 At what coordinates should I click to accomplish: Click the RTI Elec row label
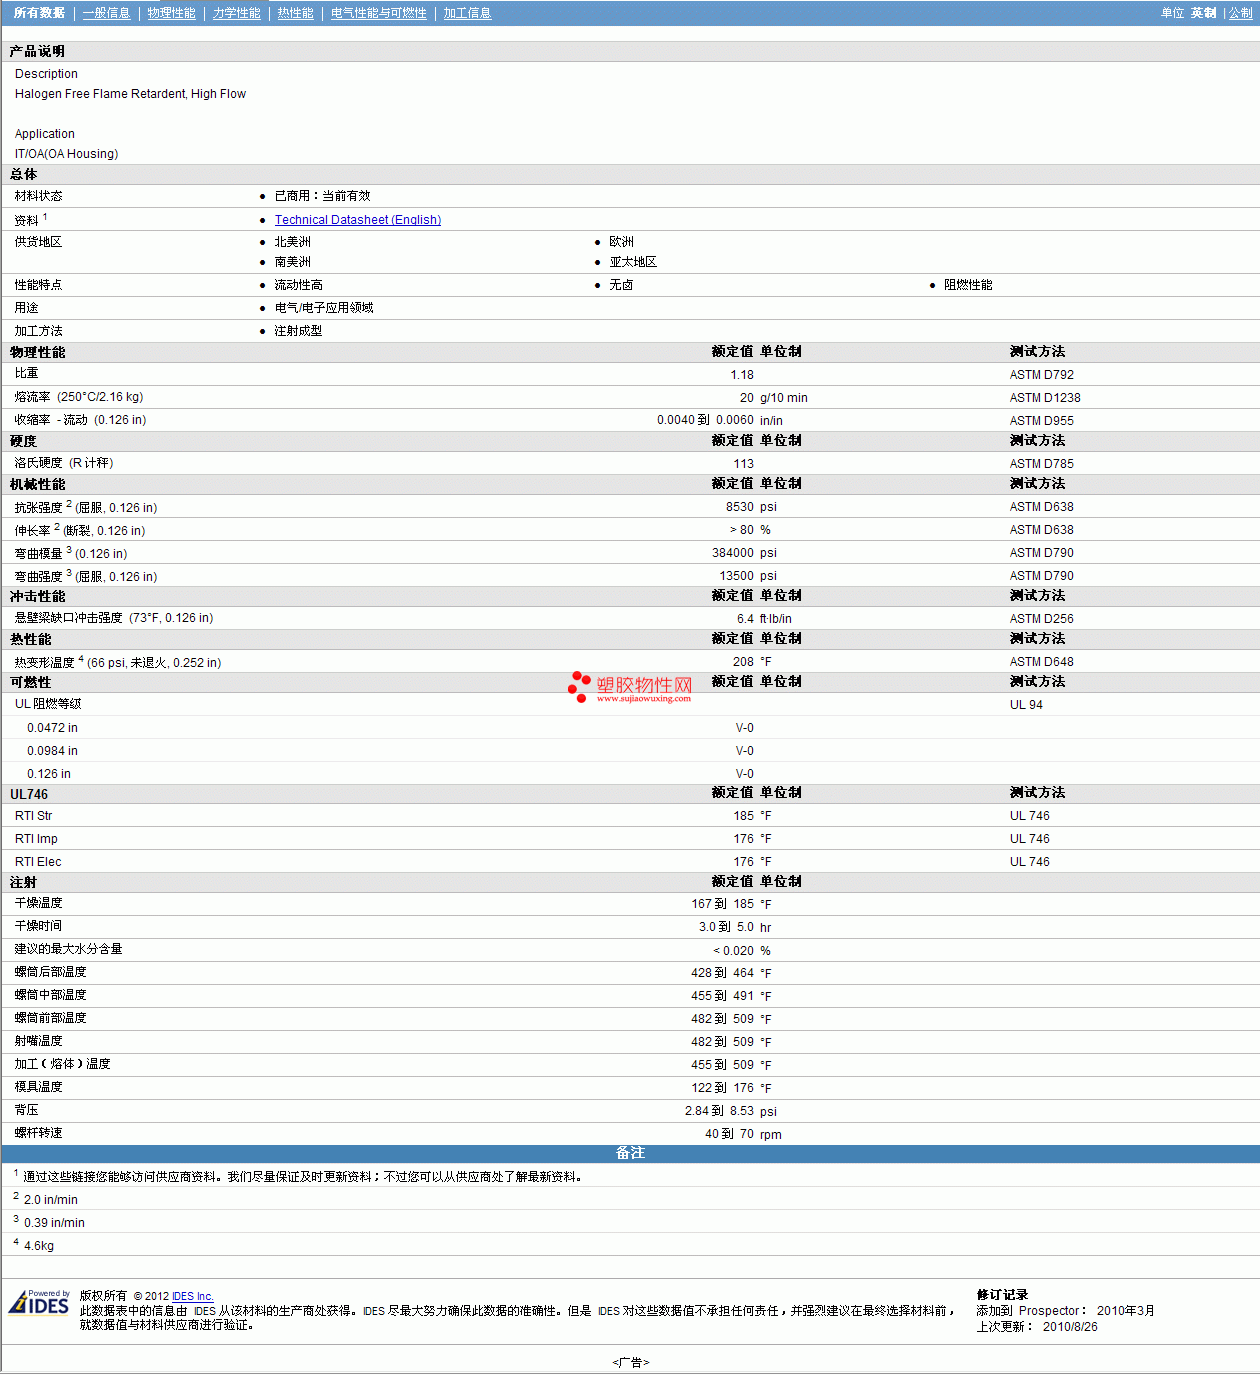point(38,862)
